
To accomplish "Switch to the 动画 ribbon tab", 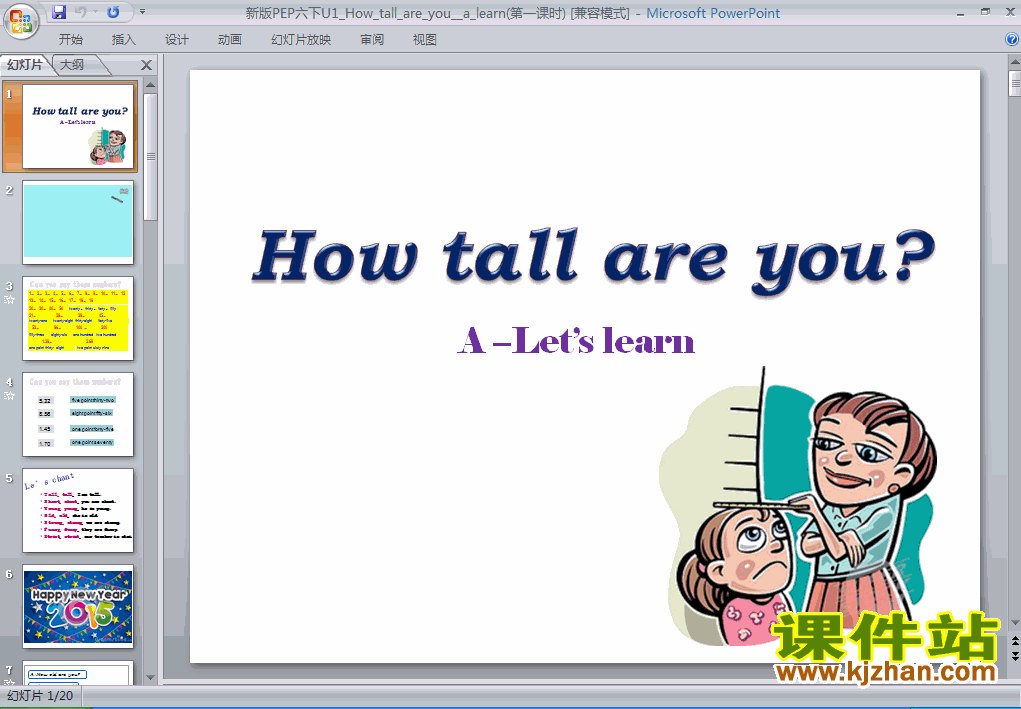I will click(x=229, y=40).
